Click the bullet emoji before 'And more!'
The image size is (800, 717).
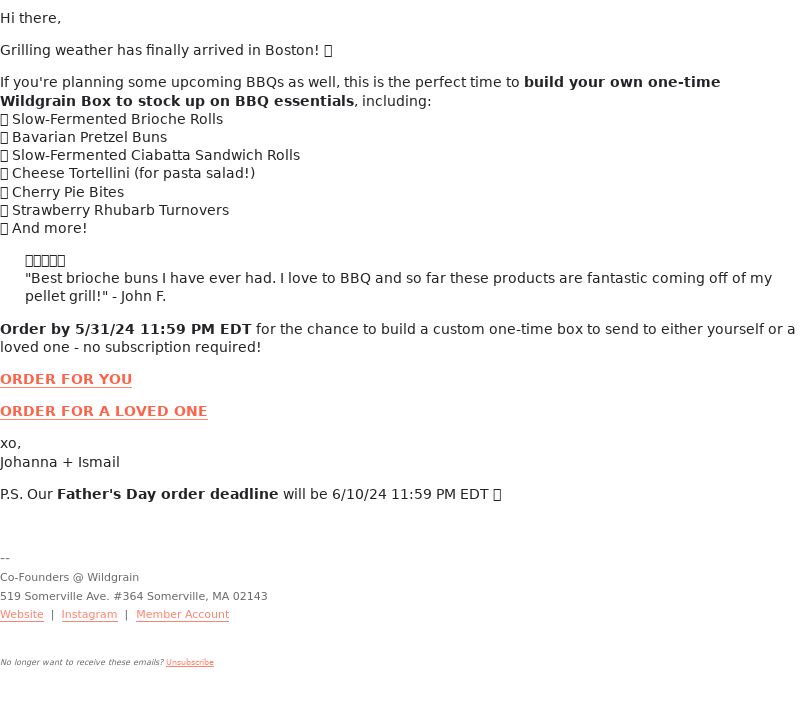click(x=4, y=229)
